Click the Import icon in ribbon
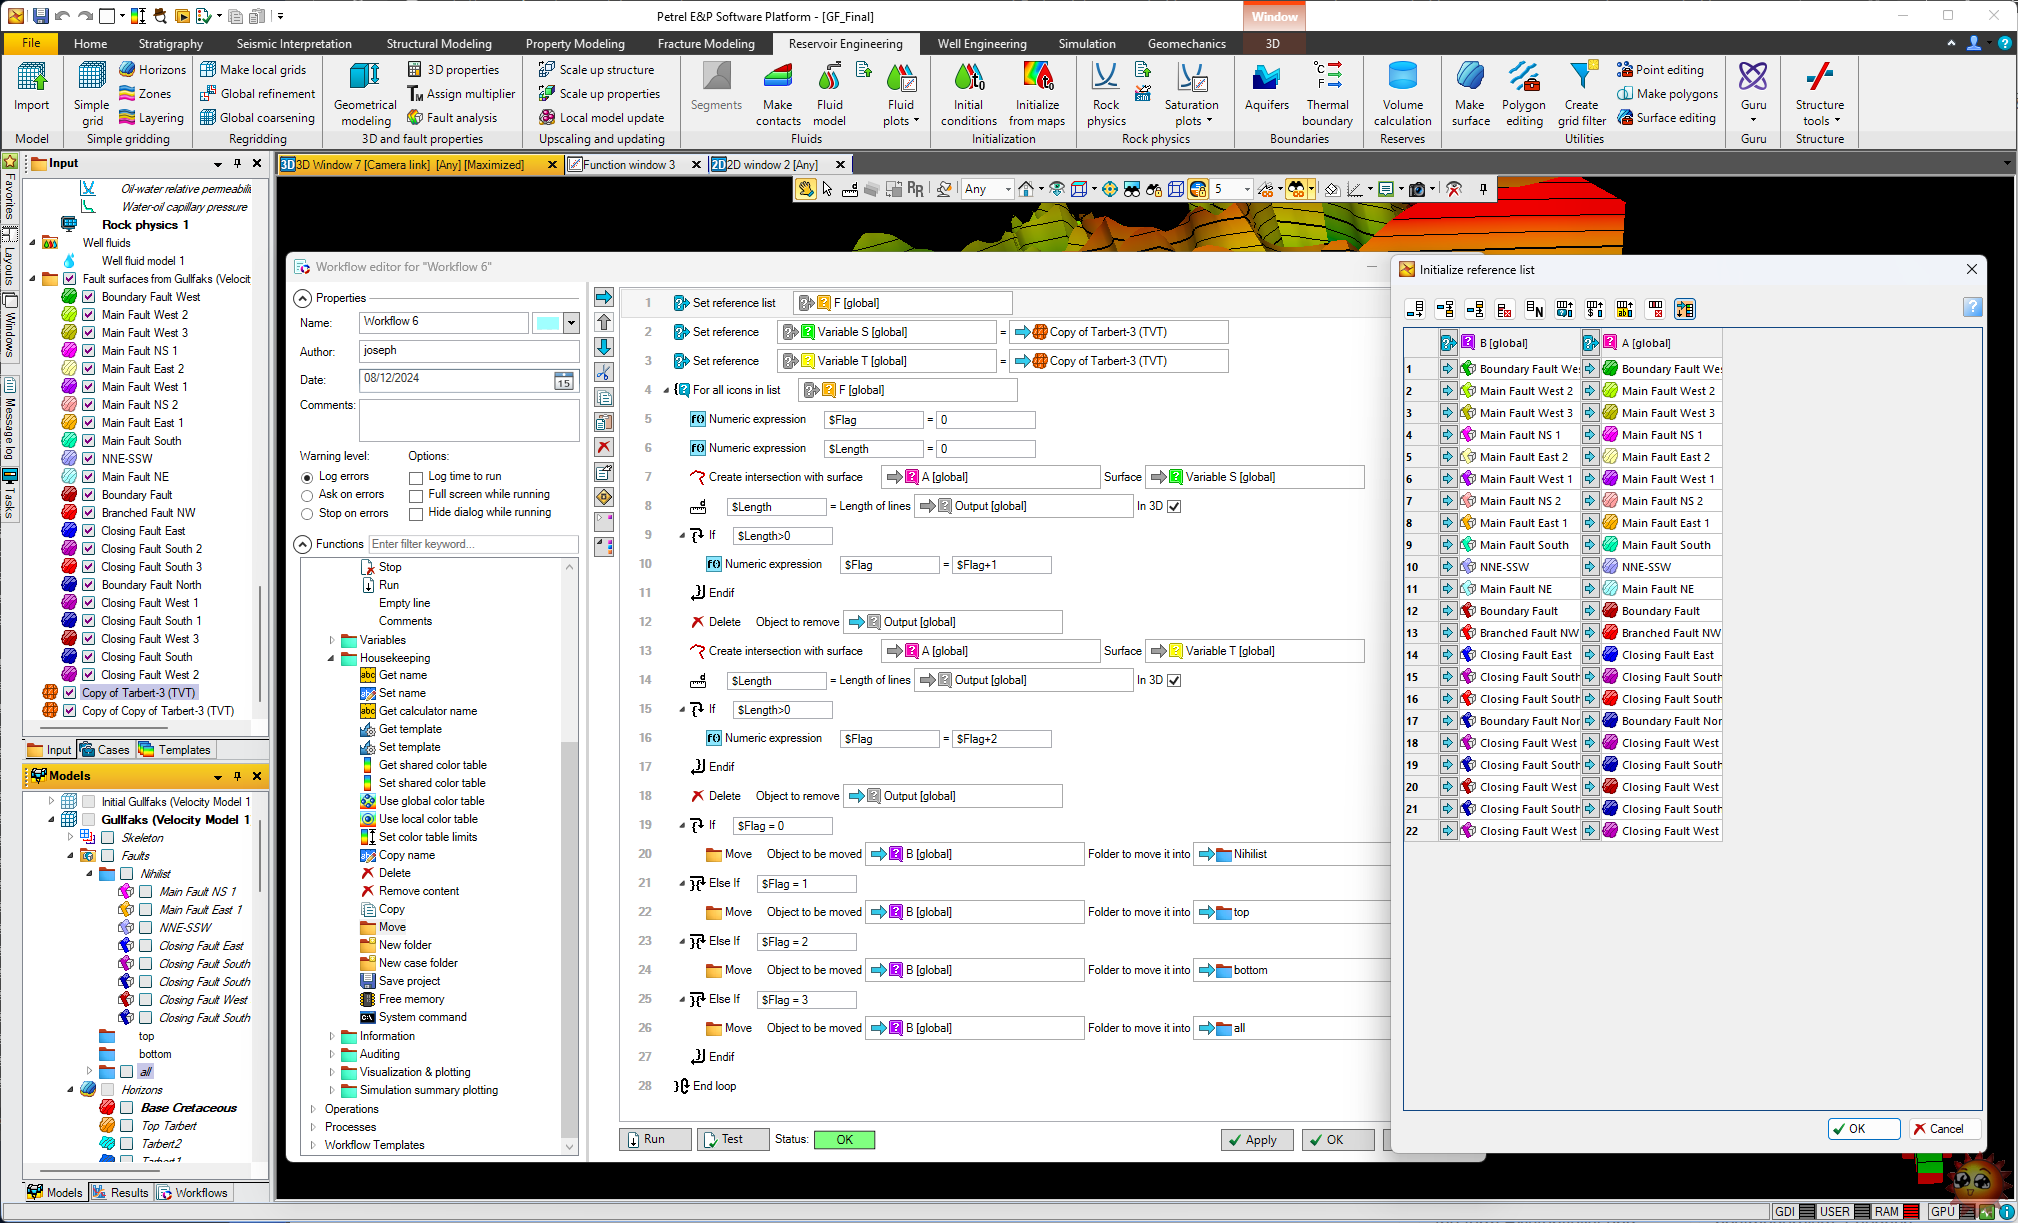The width and height of the screenshot is (2018, 1223). coord(31,86)
